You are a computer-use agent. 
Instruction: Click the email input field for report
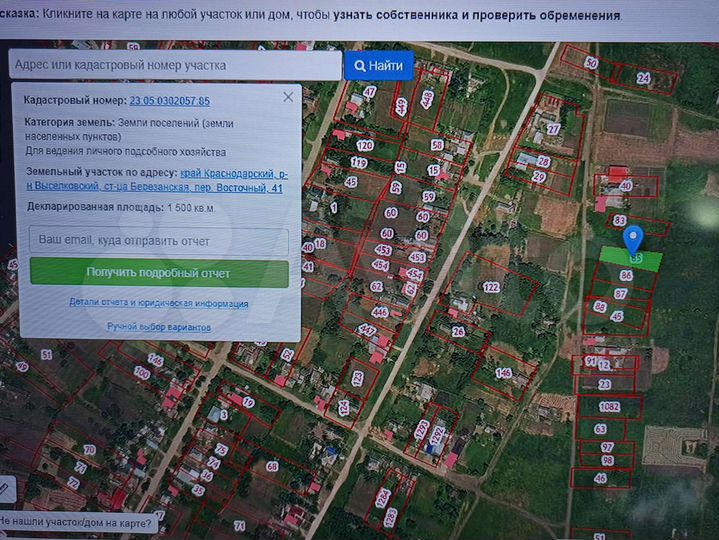tap(159, 241)
